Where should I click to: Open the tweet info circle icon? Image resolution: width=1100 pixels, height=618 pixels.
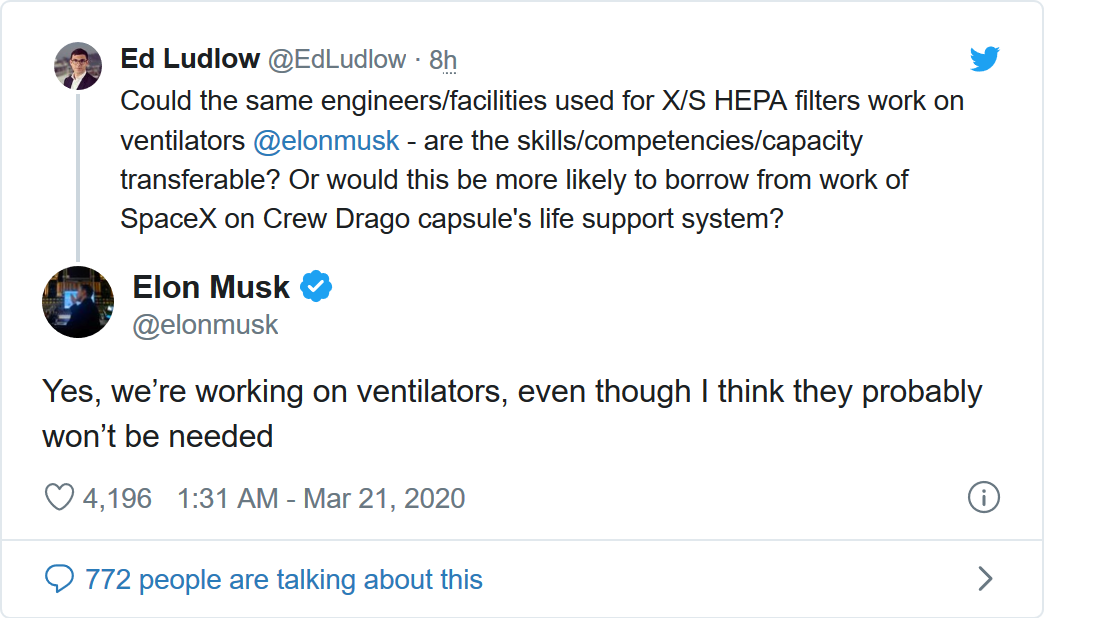(x=984, y=498)
